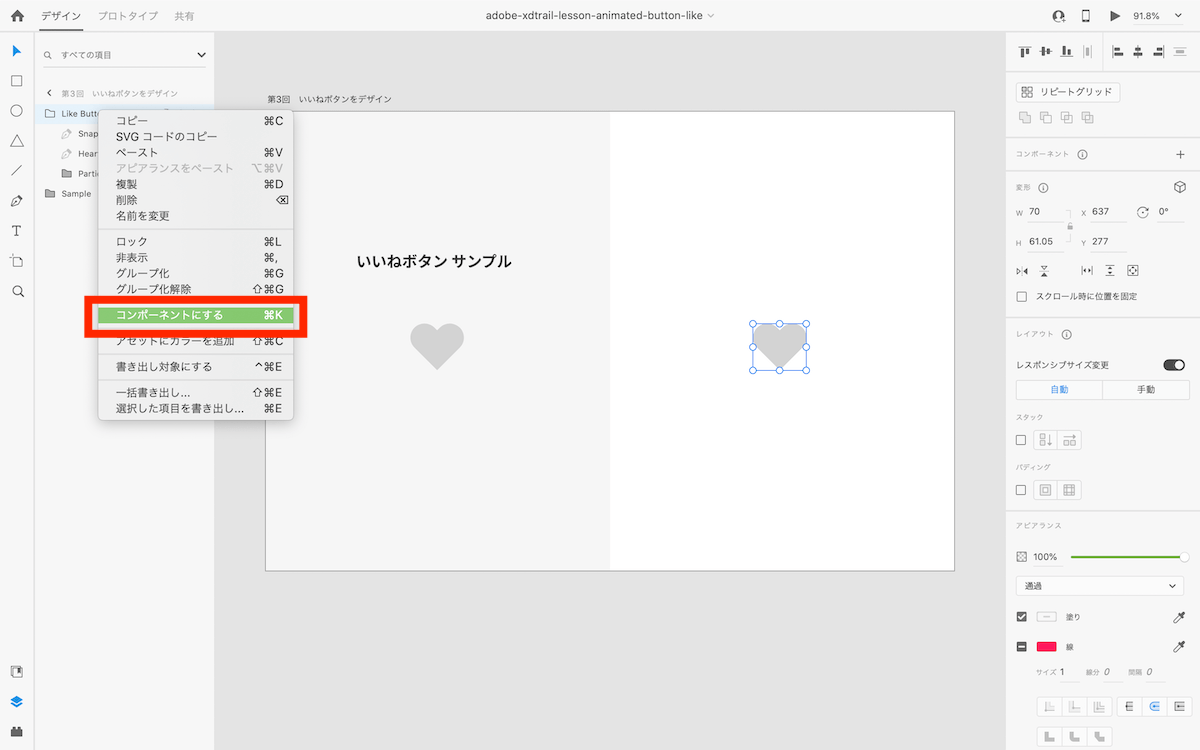Click the desktop preview play button
This screenshot has width=1200, height=750.
(x=1115, y=16)
